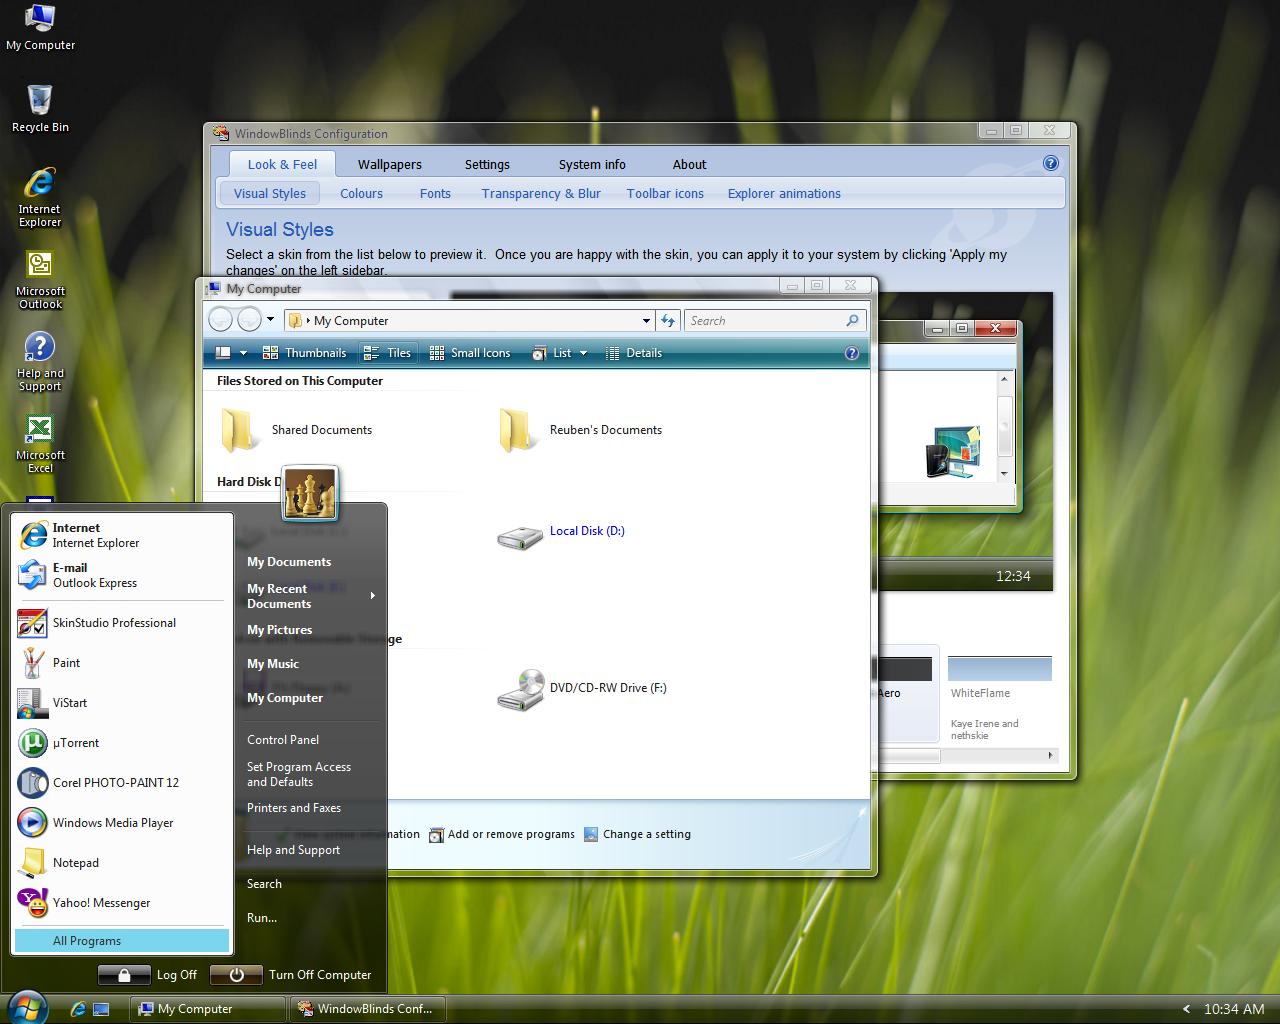Launch Windows Media Player
The image size is (1280, 1024).
124,823
